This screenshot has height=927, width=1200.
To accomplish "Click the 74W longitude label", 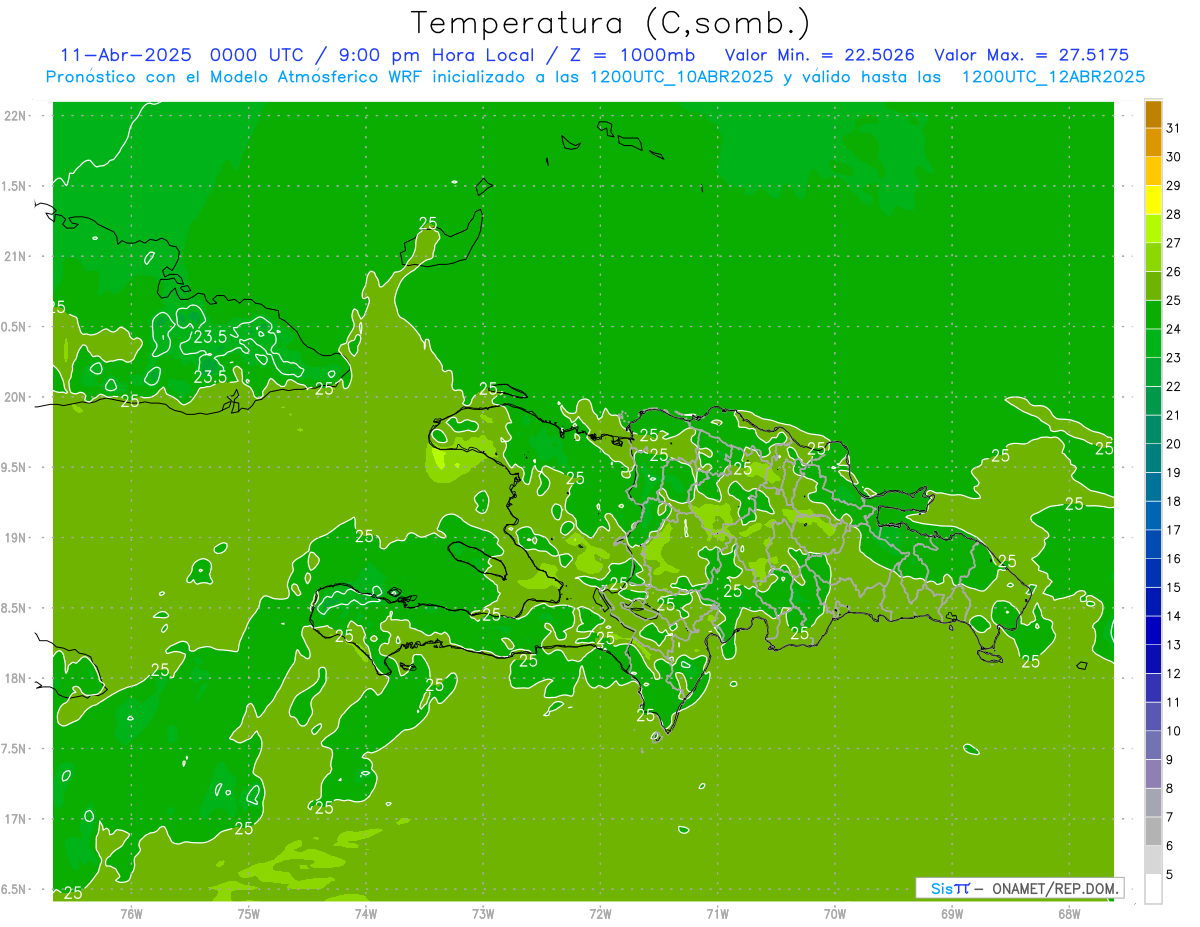I will tap(366, 913).
